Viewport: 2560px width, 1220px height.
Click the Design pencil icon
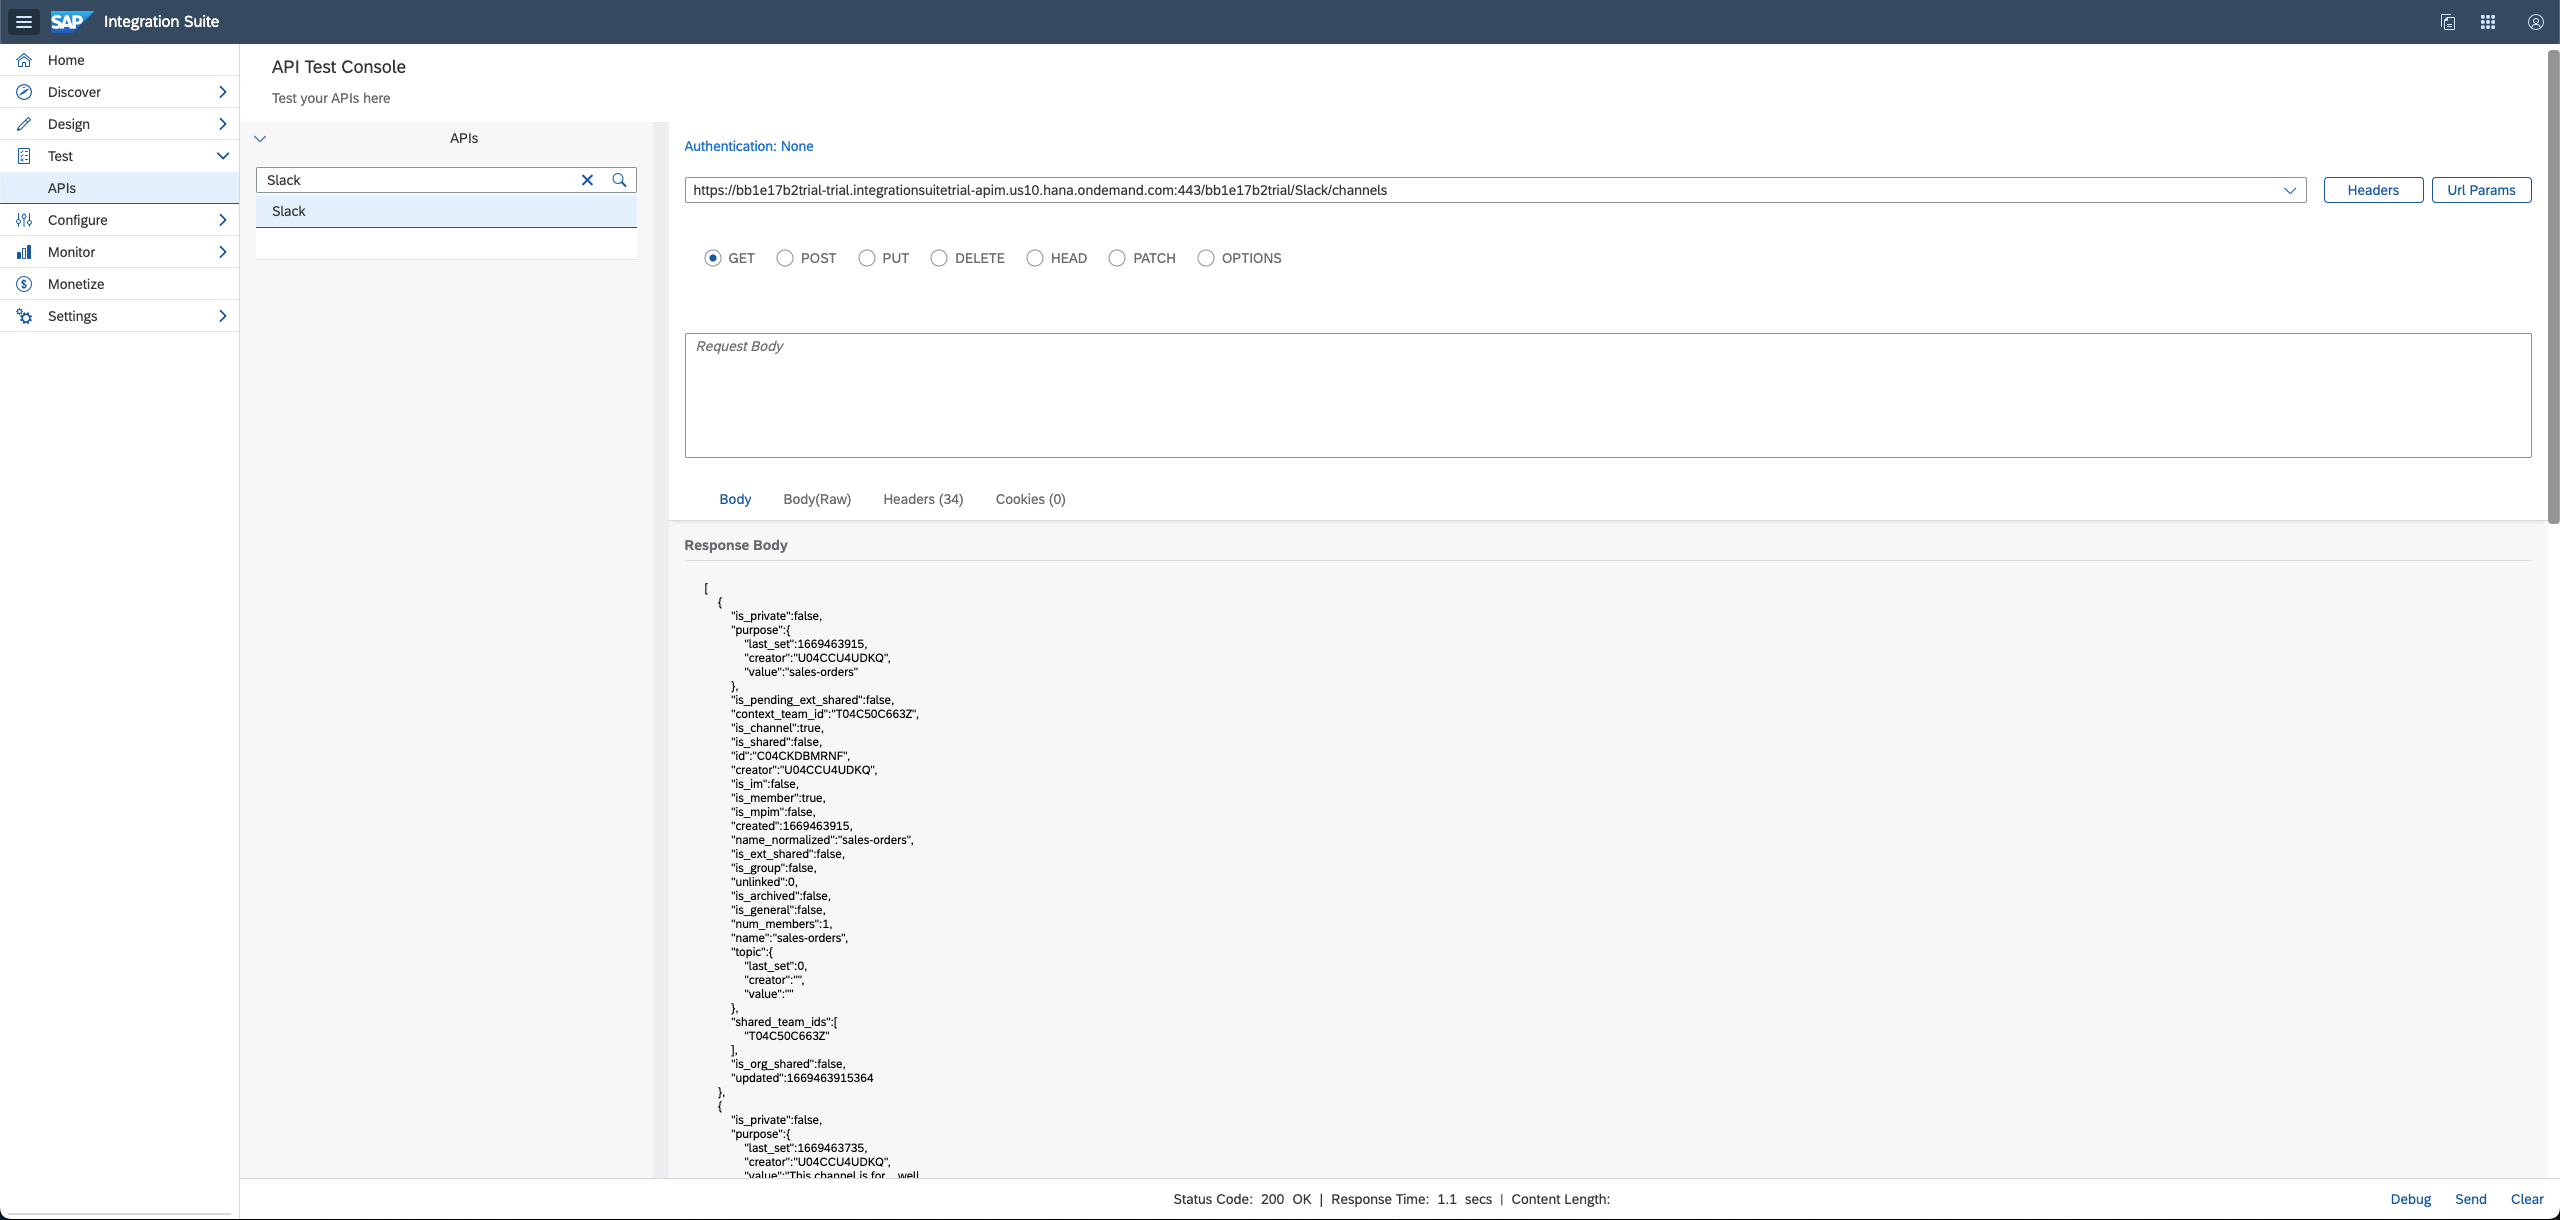(x=24, y=124)
